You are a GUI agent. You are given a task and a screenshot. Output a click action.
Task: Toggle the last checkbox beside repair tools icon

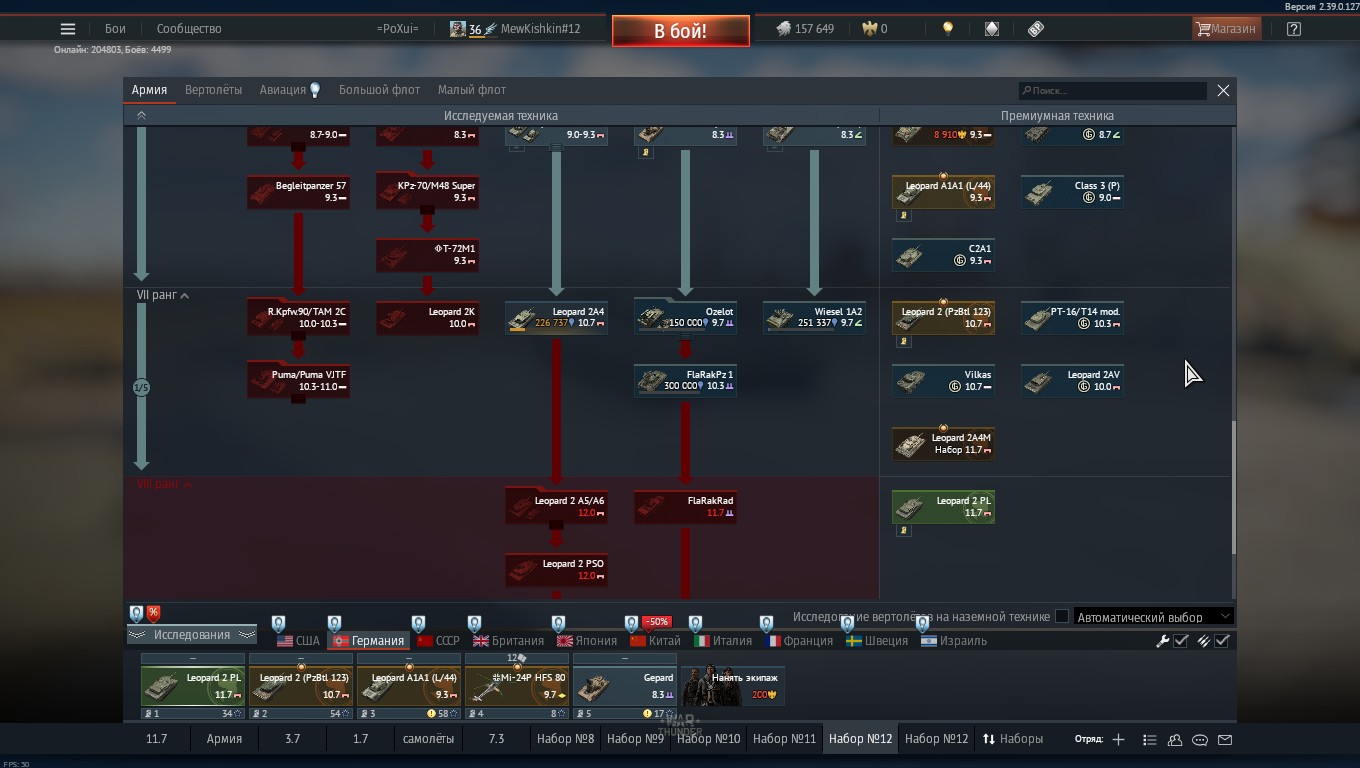(x=1222, y=641)
